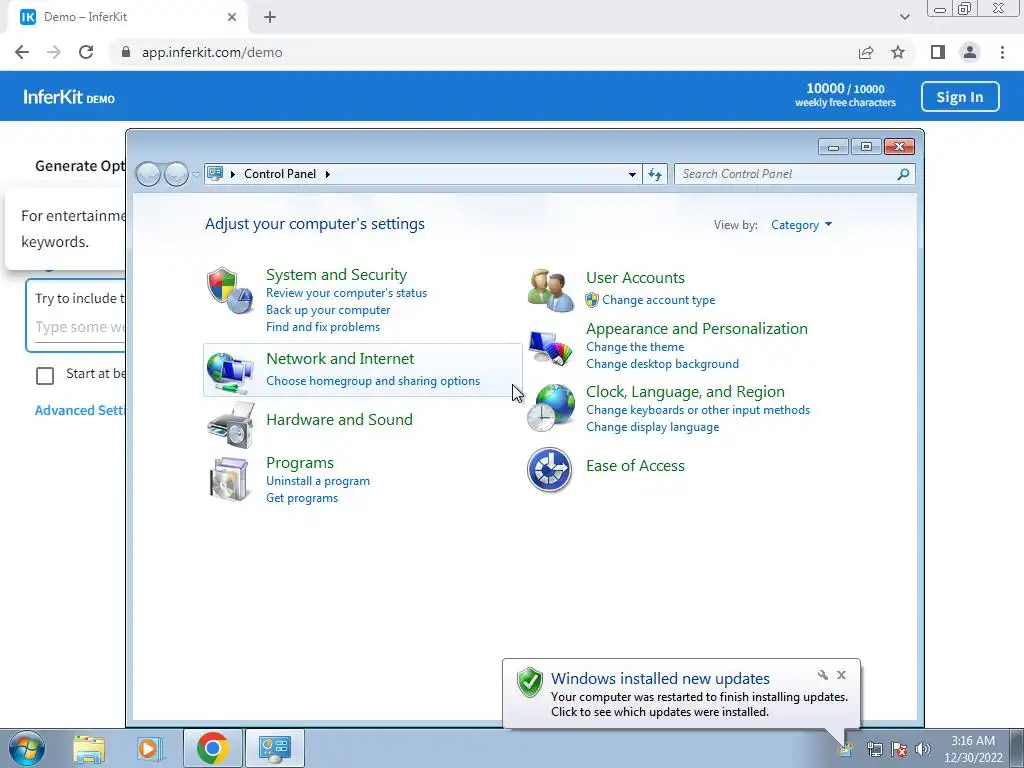
Task: Tick the 'Start at be...' checkbox in InferKit
Action: [45, 376]
